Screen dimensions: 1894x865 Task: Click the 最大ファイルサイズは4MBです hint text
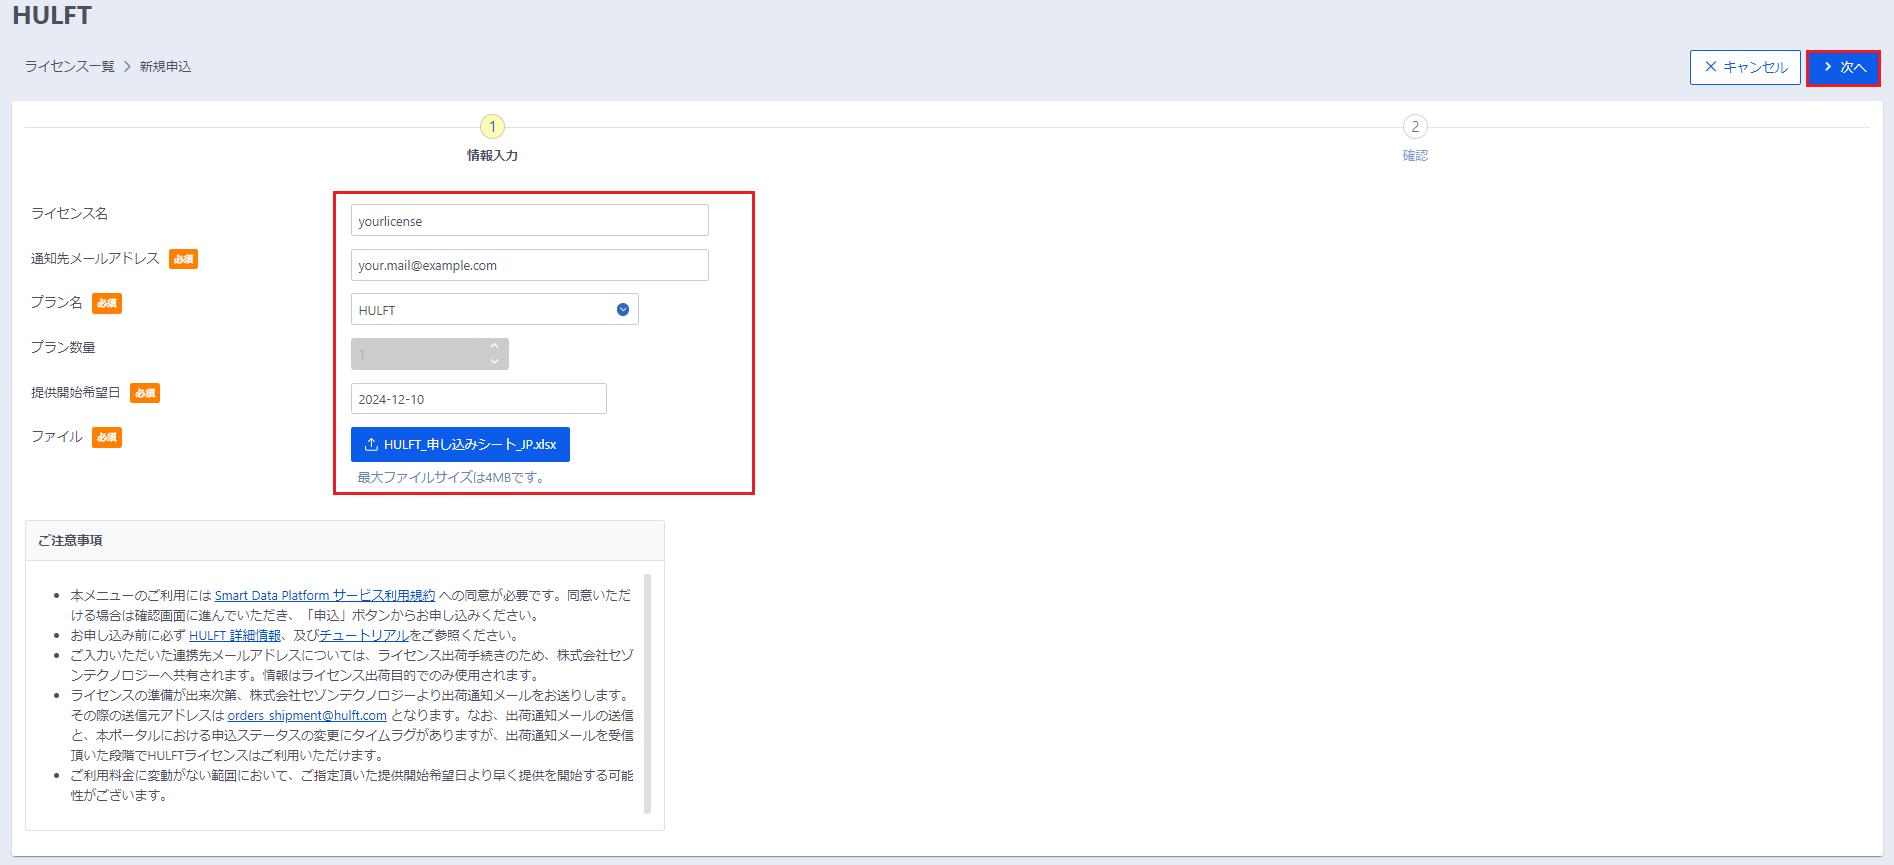pyautogui.click(x=451, y=478)
